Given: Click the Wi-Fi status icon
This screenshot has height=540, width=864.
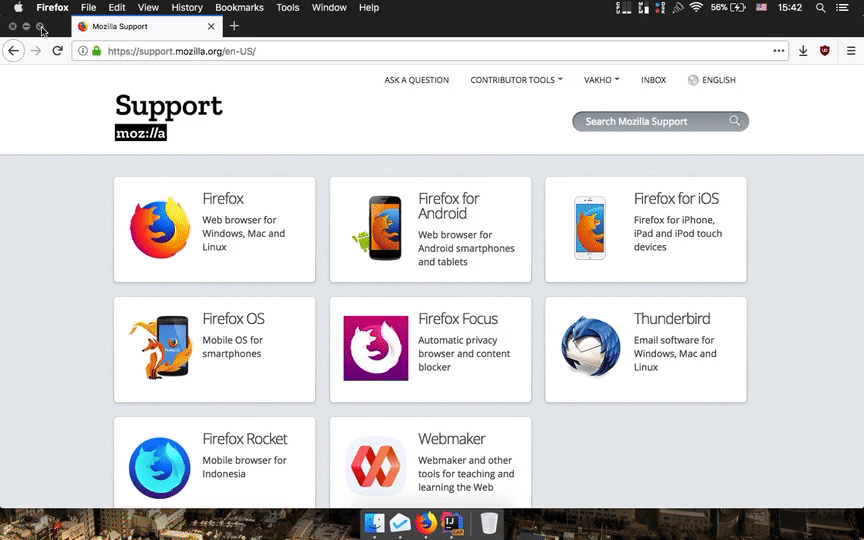Looking at the screenshot, I should 696,7.
